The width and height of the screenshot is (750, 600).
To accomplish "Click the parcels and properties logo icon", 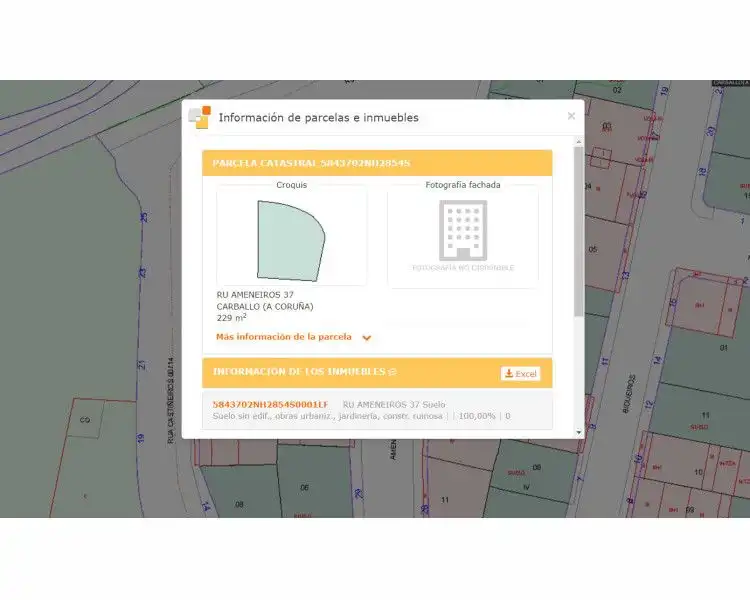I will coord(199,117).
